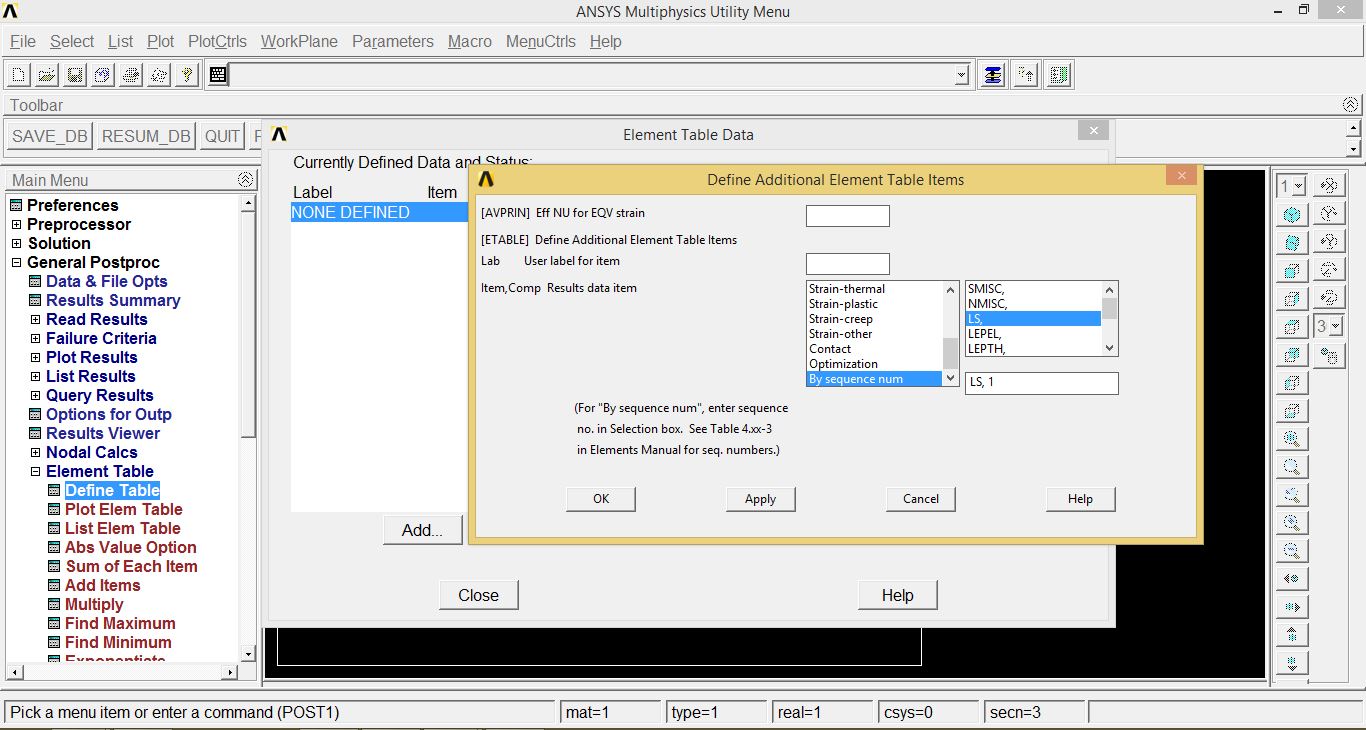Click the keyboard icon beside the command input

(217, 73)
